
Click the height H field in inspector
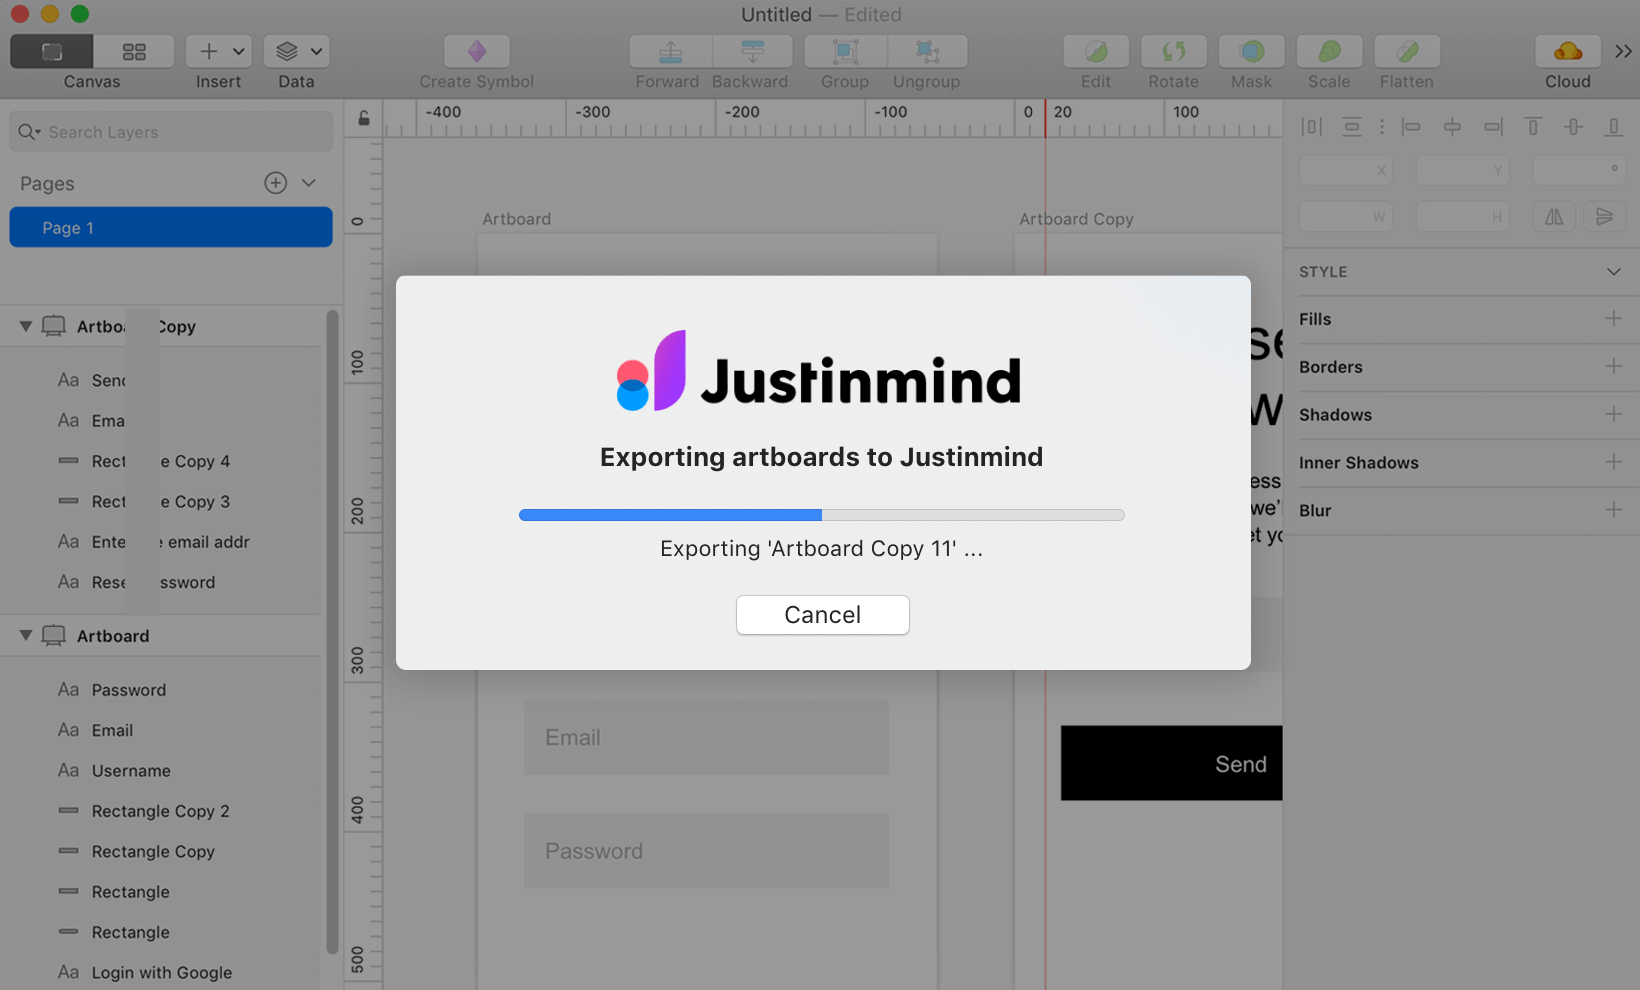pyautogui.click(x=1463, y=217)
